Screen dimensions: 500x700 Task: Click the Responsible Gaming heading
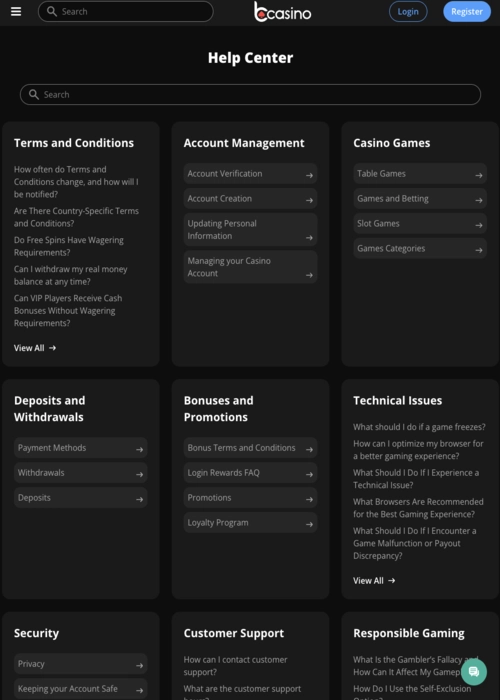(x=409, y=633)
